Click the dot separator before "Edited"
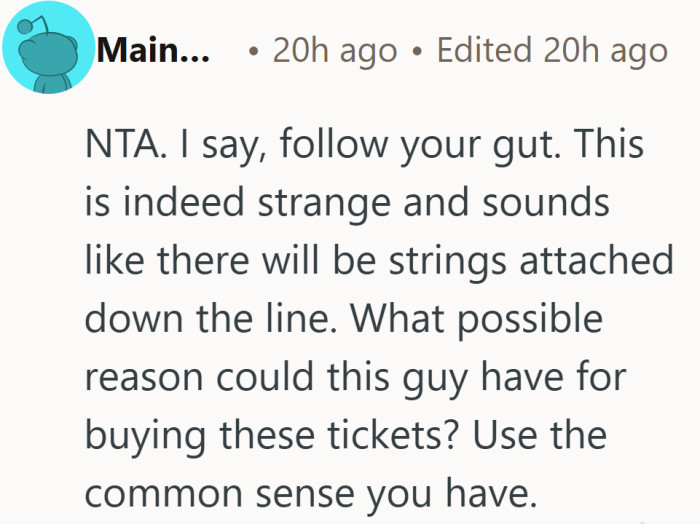700x524 pixels. click(416, 52)
